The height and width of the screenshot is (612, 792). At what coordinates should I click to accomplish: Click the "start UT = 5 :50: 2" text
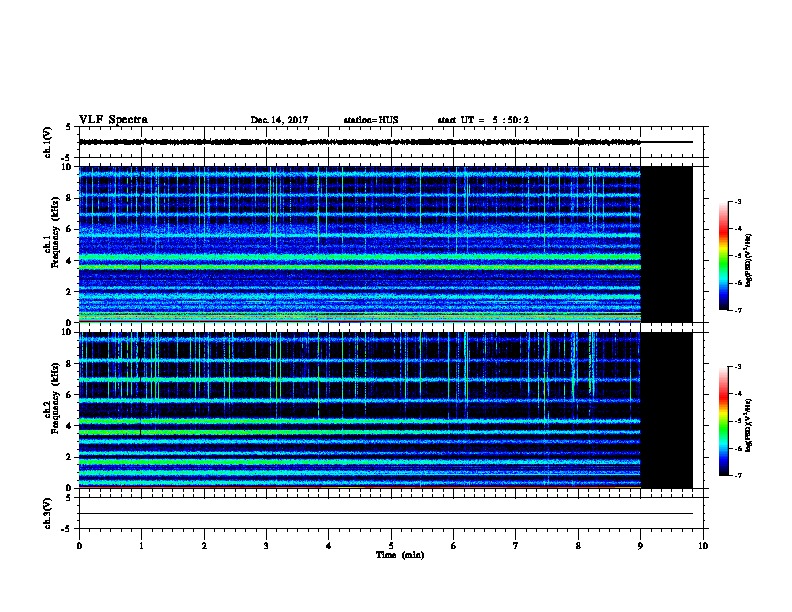483,120
